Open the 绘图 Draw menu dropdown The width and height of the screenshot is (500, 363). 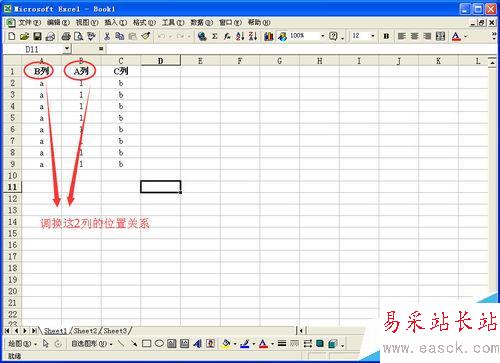pos(22,344)
